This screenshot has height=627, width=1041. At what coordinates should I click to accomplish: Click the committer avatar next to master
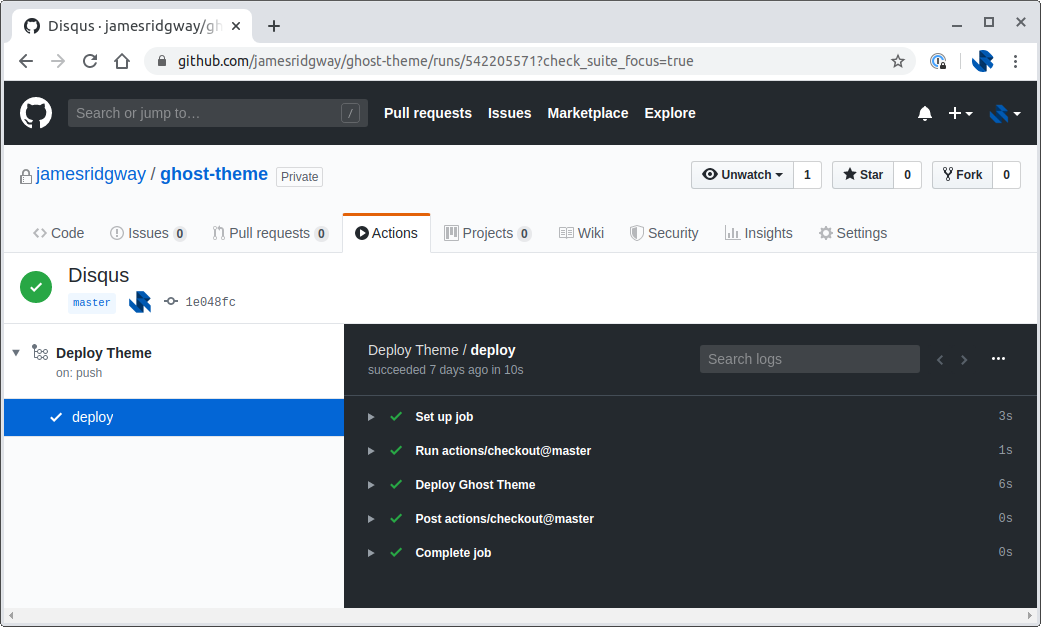[140, 302]
